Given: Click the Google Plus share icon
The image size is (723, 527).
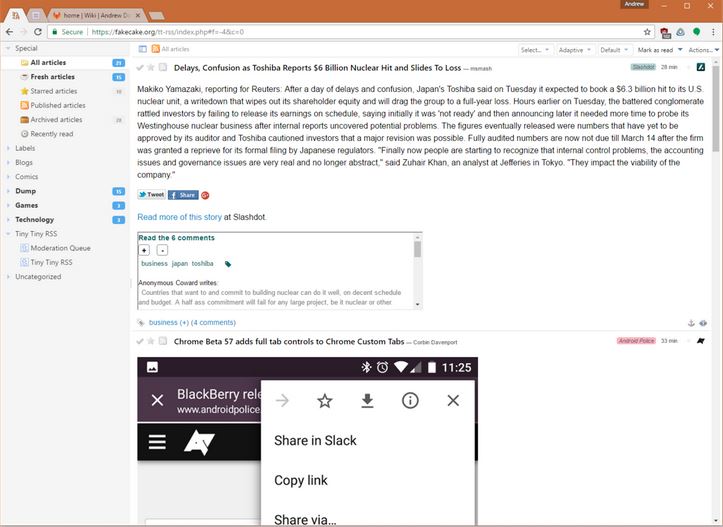Looking at the screenshot, I should pos(205,195).
